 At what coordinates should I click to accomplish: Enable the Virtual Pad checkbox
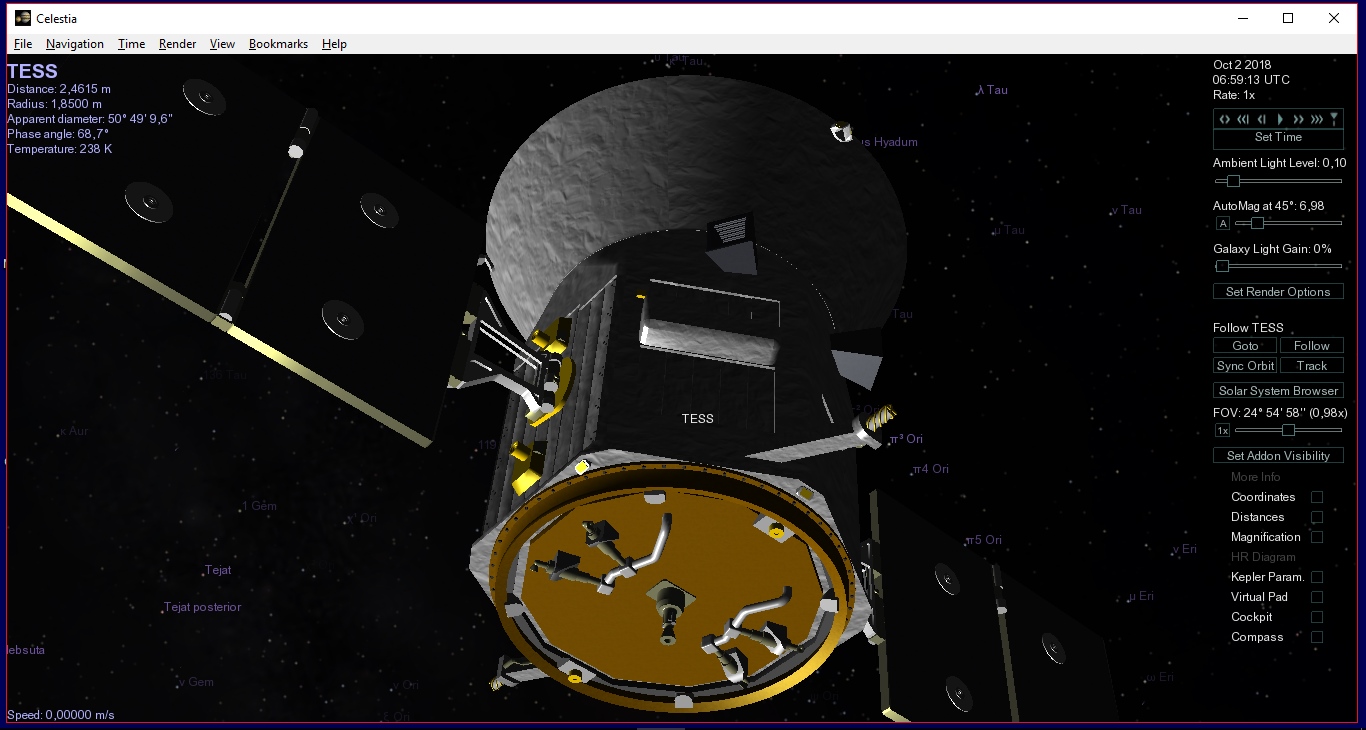(1317, 597)
